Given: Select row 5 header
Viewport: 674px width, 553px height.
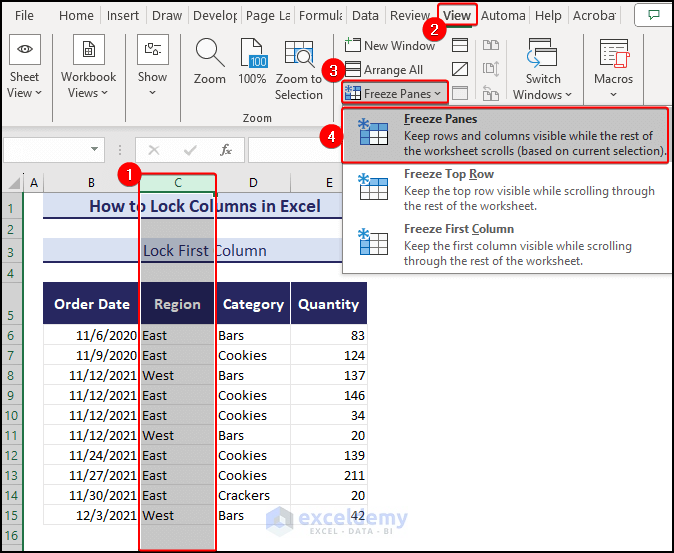Looking at the screenshot, I should coord(11,303).
